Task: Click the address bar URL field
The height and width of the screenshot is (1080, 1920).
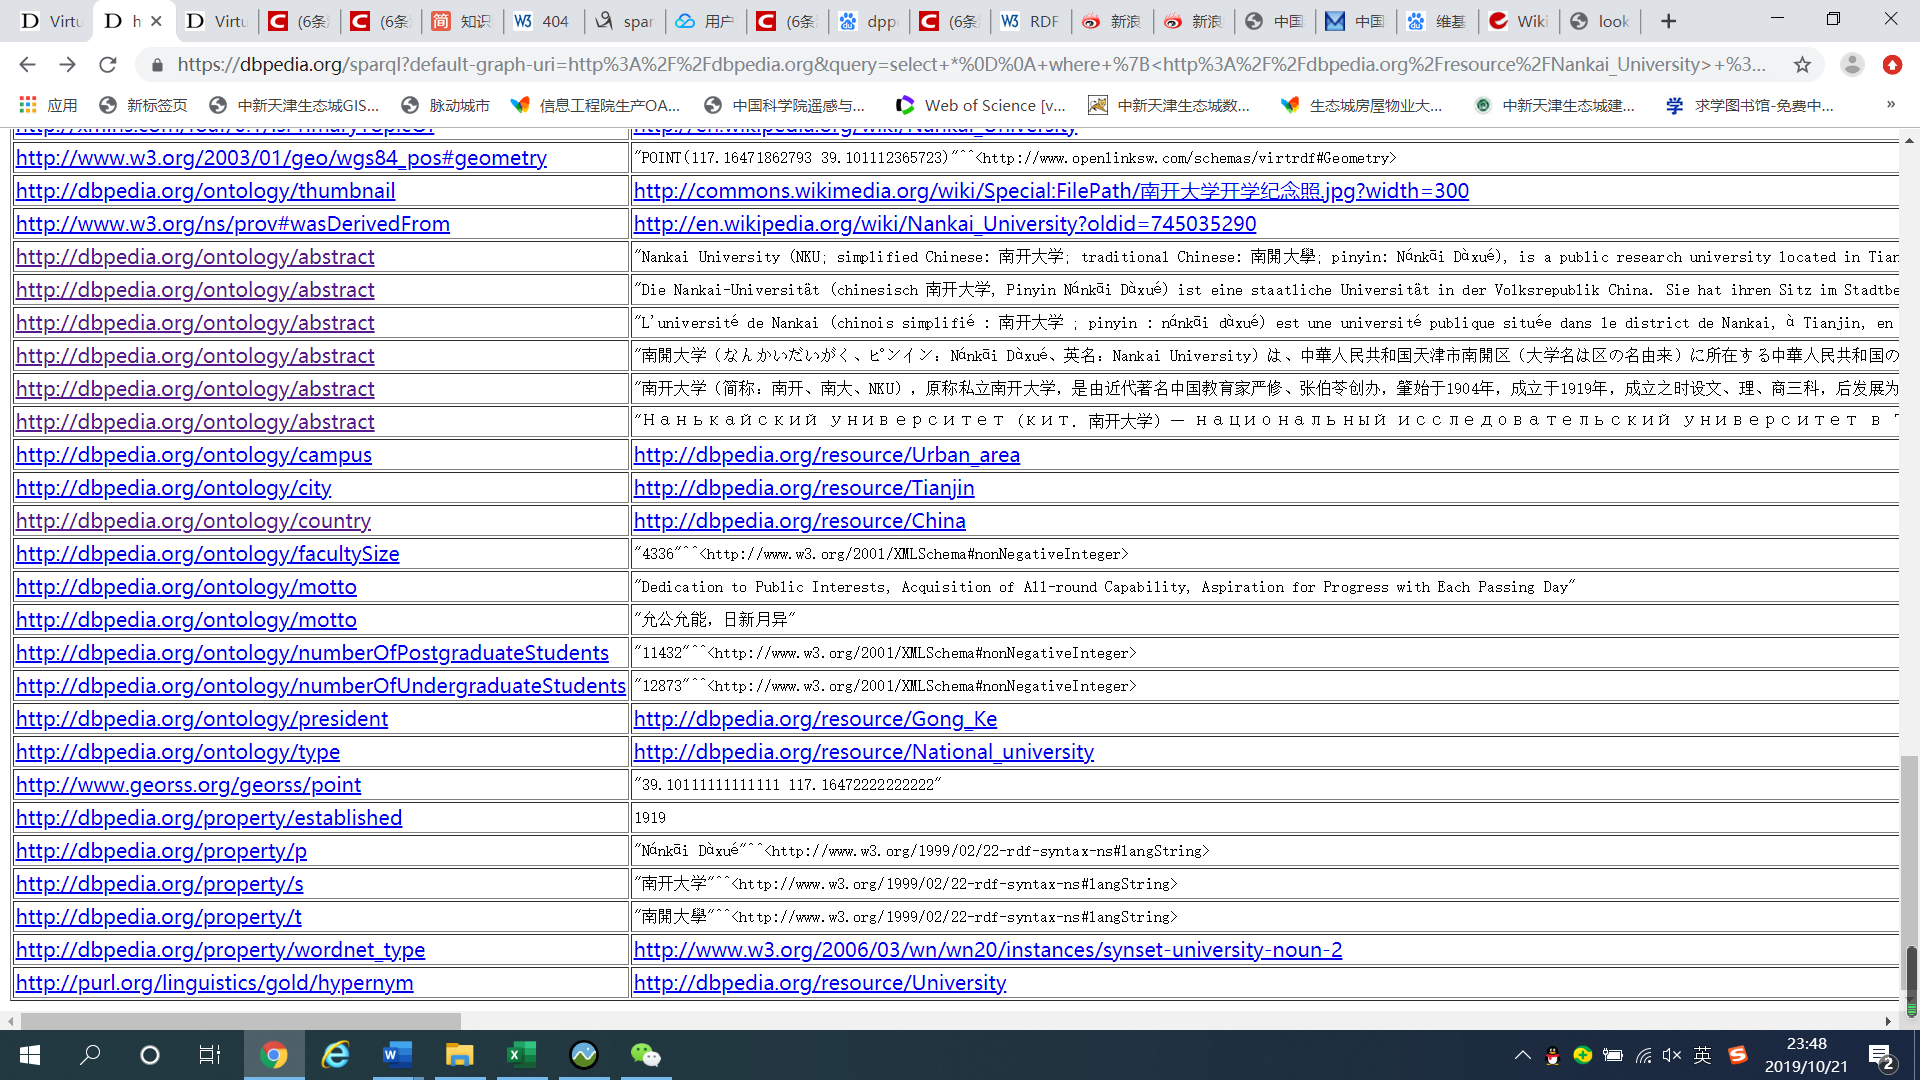Action: pos(970,65)
